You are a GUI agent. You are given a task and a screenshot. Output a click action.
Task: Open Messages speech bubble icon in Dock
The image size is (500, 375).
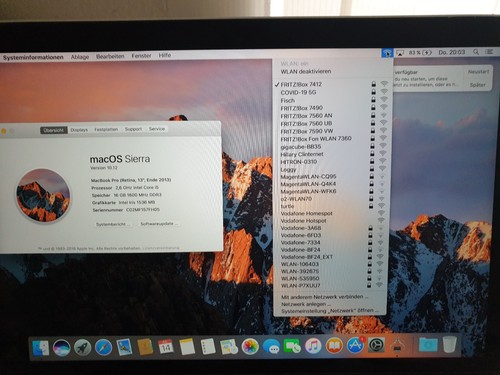271,346
